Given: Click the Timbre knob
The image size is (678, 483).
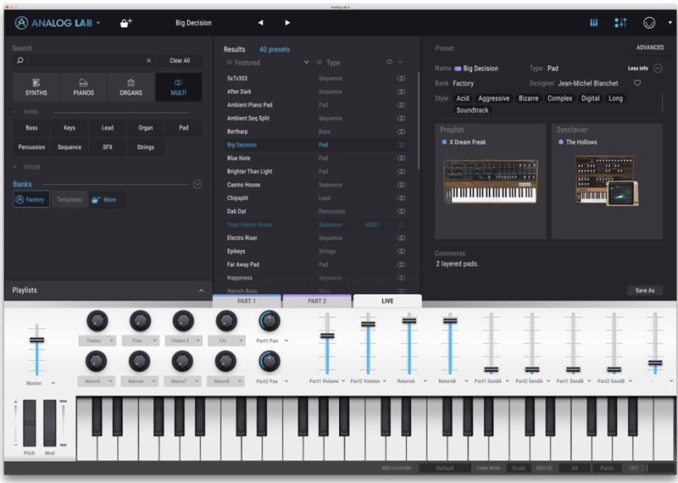Looking at the screenshot, I should click(x=97, y=321).
